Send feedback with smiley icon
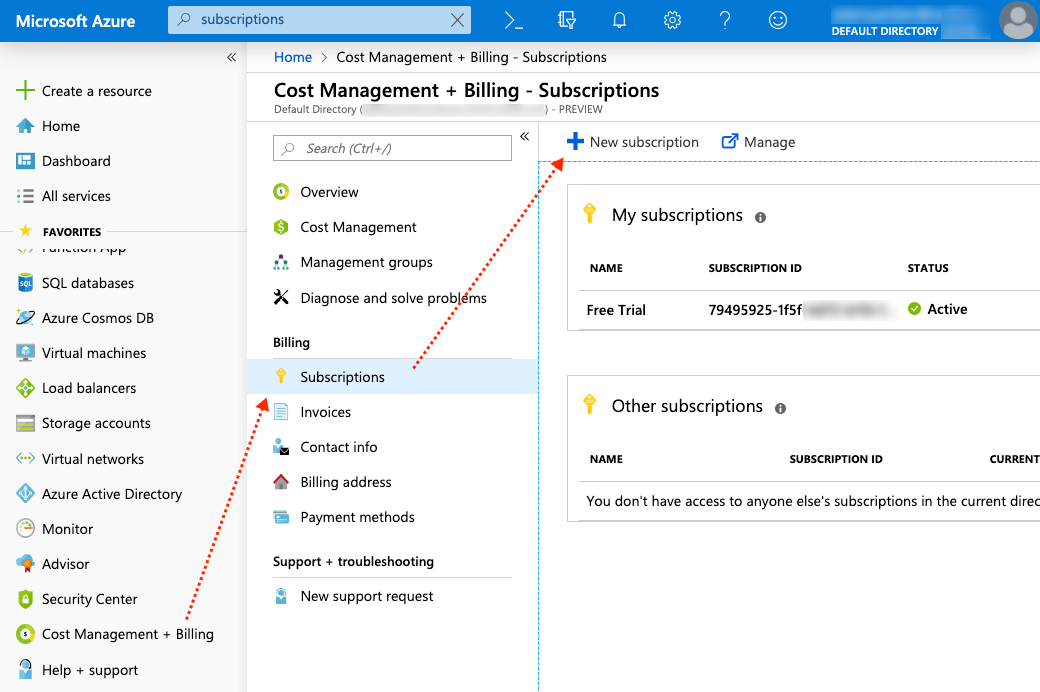 [x=778, y=21]
